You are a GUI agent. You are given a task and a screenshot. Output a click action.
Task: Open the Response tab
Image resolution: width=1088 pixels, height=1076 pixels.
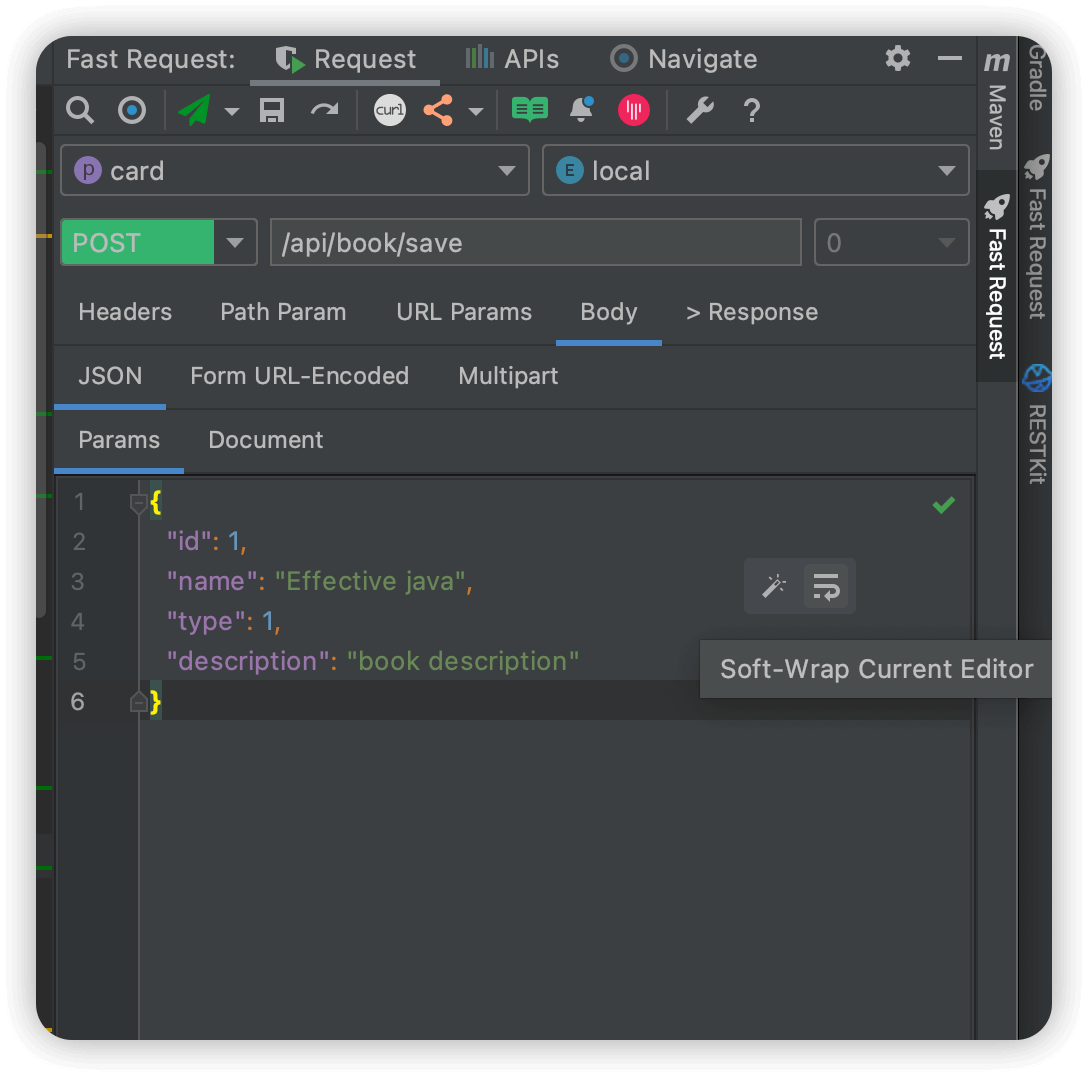(x=752, y=312)
